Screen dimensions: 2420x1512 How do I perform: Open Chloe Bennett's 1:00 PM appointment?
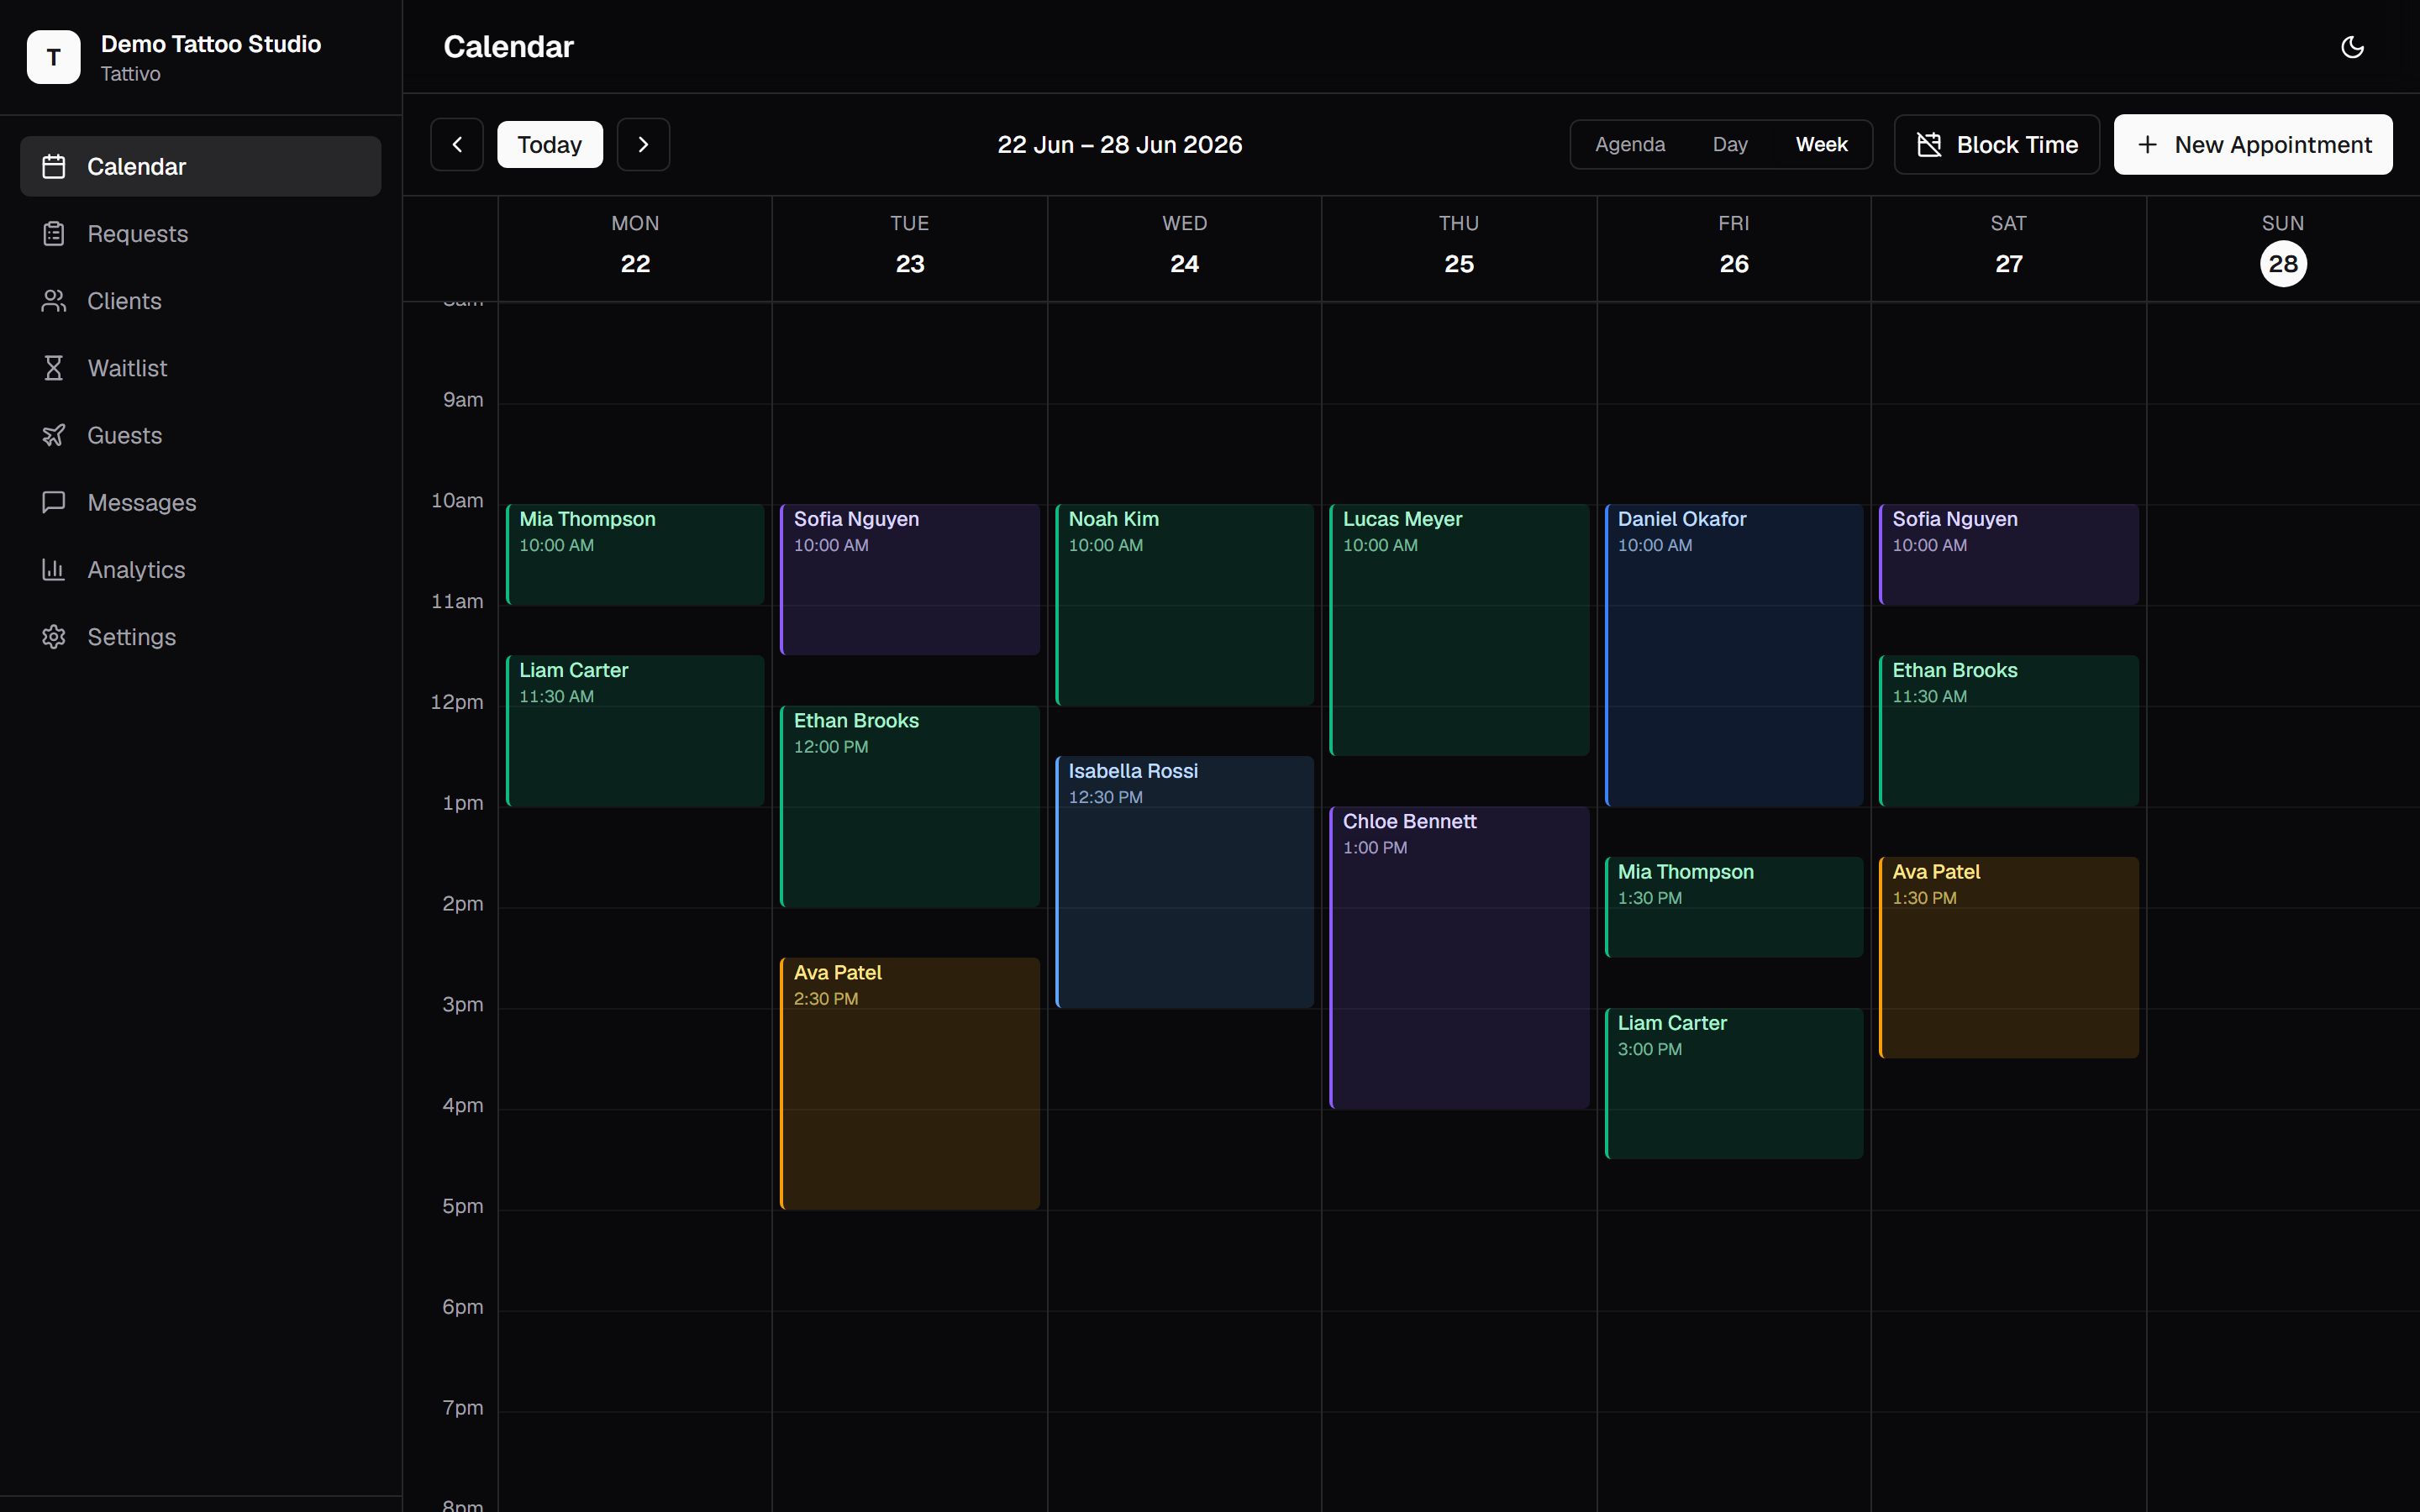(x=1459, y=958)
